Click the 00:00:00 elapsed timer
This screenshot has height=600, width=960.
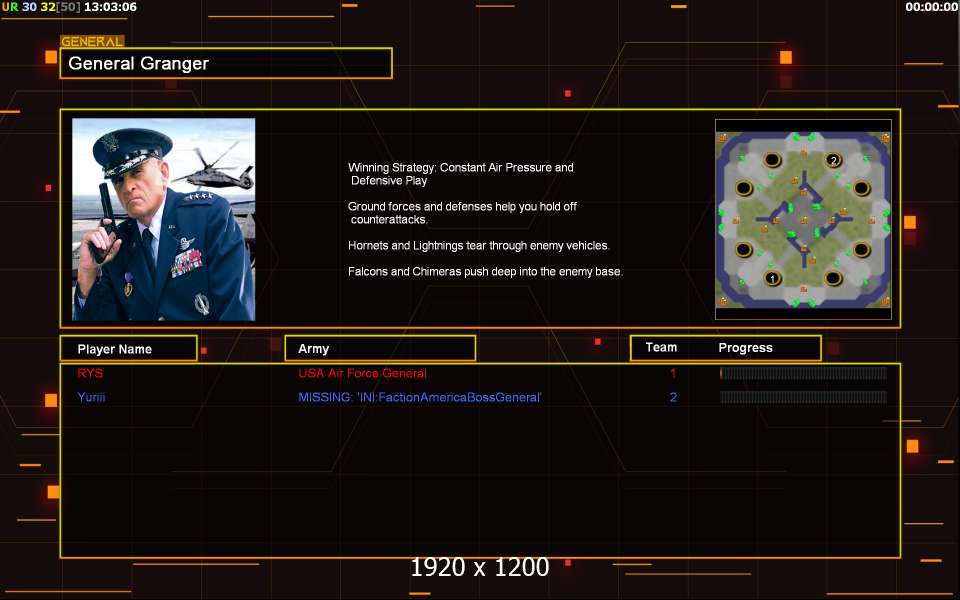pyautogui.click(x=931, y=7)
